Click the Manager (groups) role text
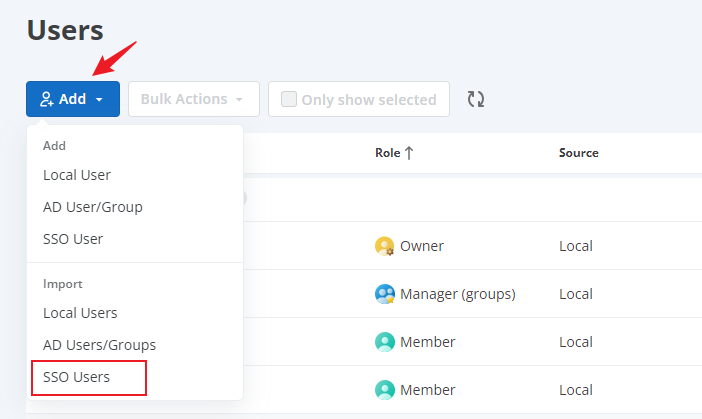Image resolution: width=702 pixels, height=419 pixels. pos(458,294)
